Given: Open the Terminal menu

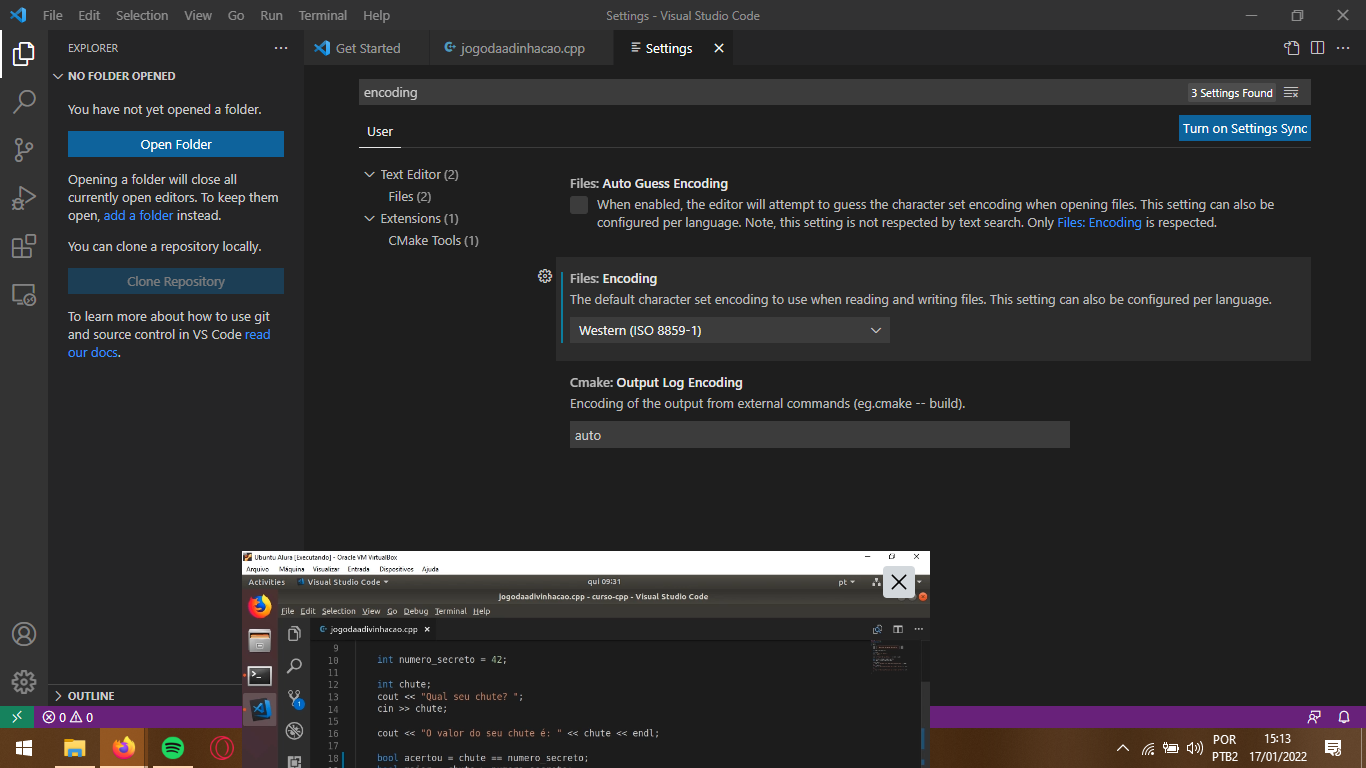Looking at the screenshot, I should click(x=323, y=15).
